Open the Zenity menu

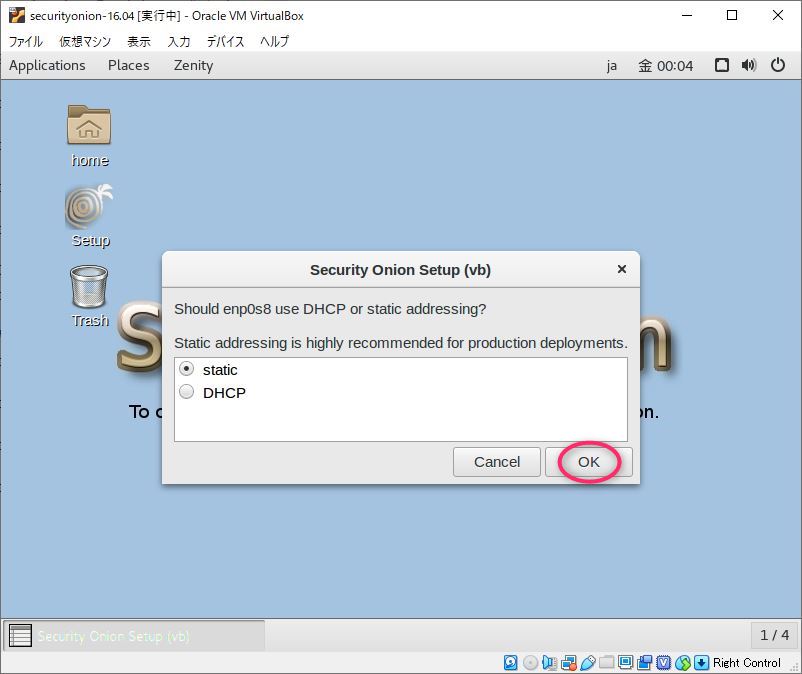click(193, 65)
